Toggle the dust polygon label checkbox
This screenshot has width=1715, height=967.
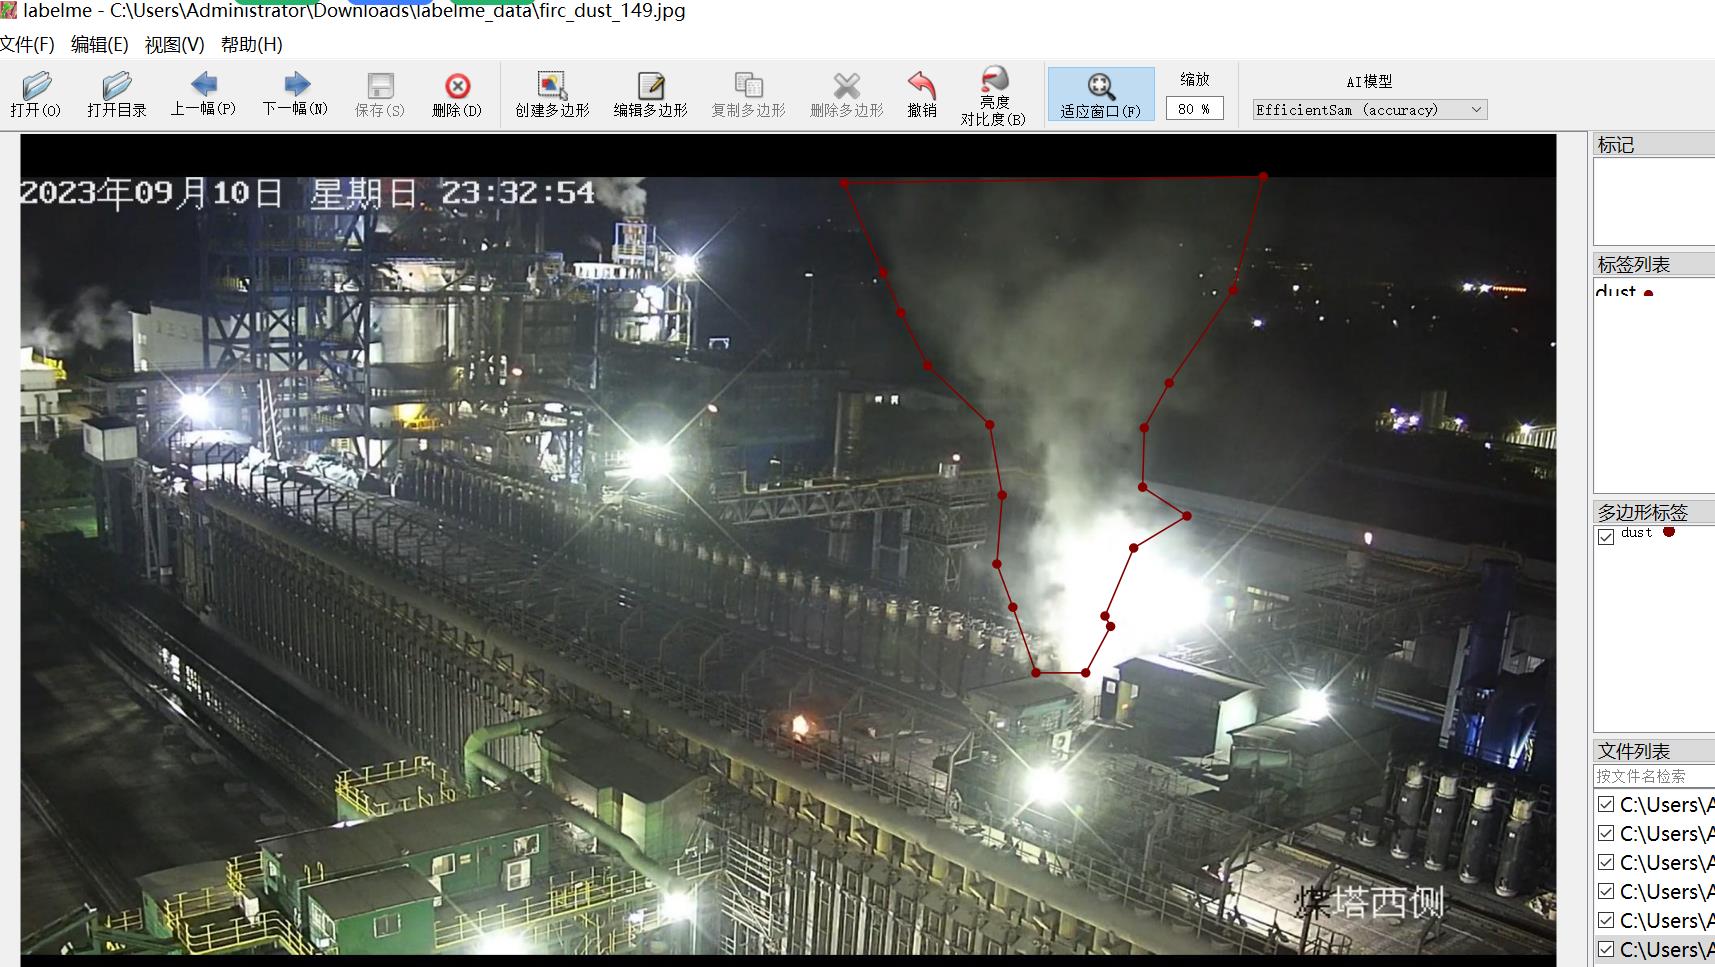(1606, 537)
